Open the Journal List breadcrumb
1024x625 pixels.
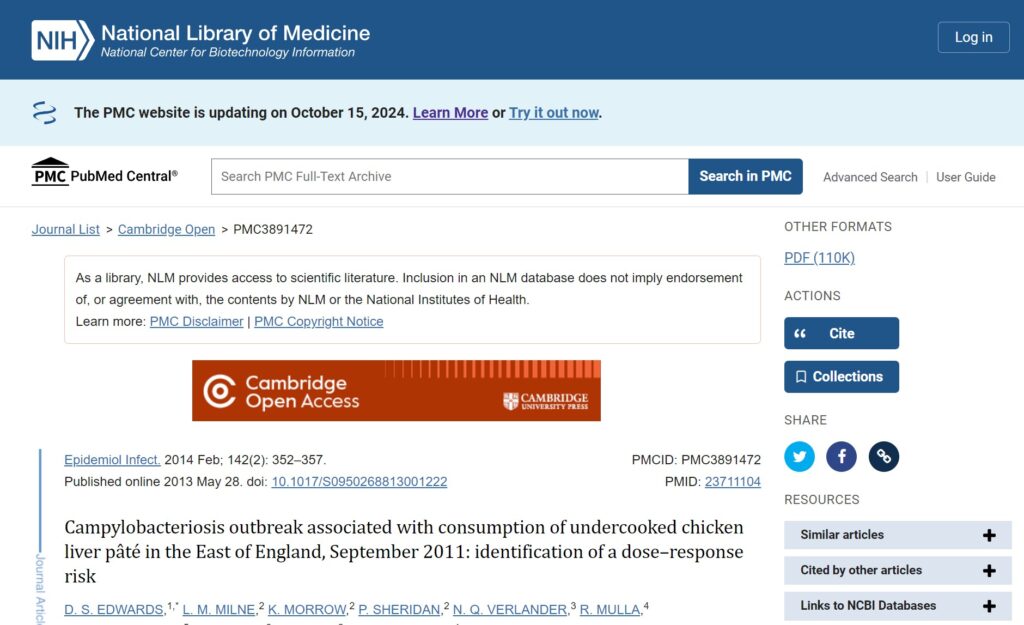(66, 229)
